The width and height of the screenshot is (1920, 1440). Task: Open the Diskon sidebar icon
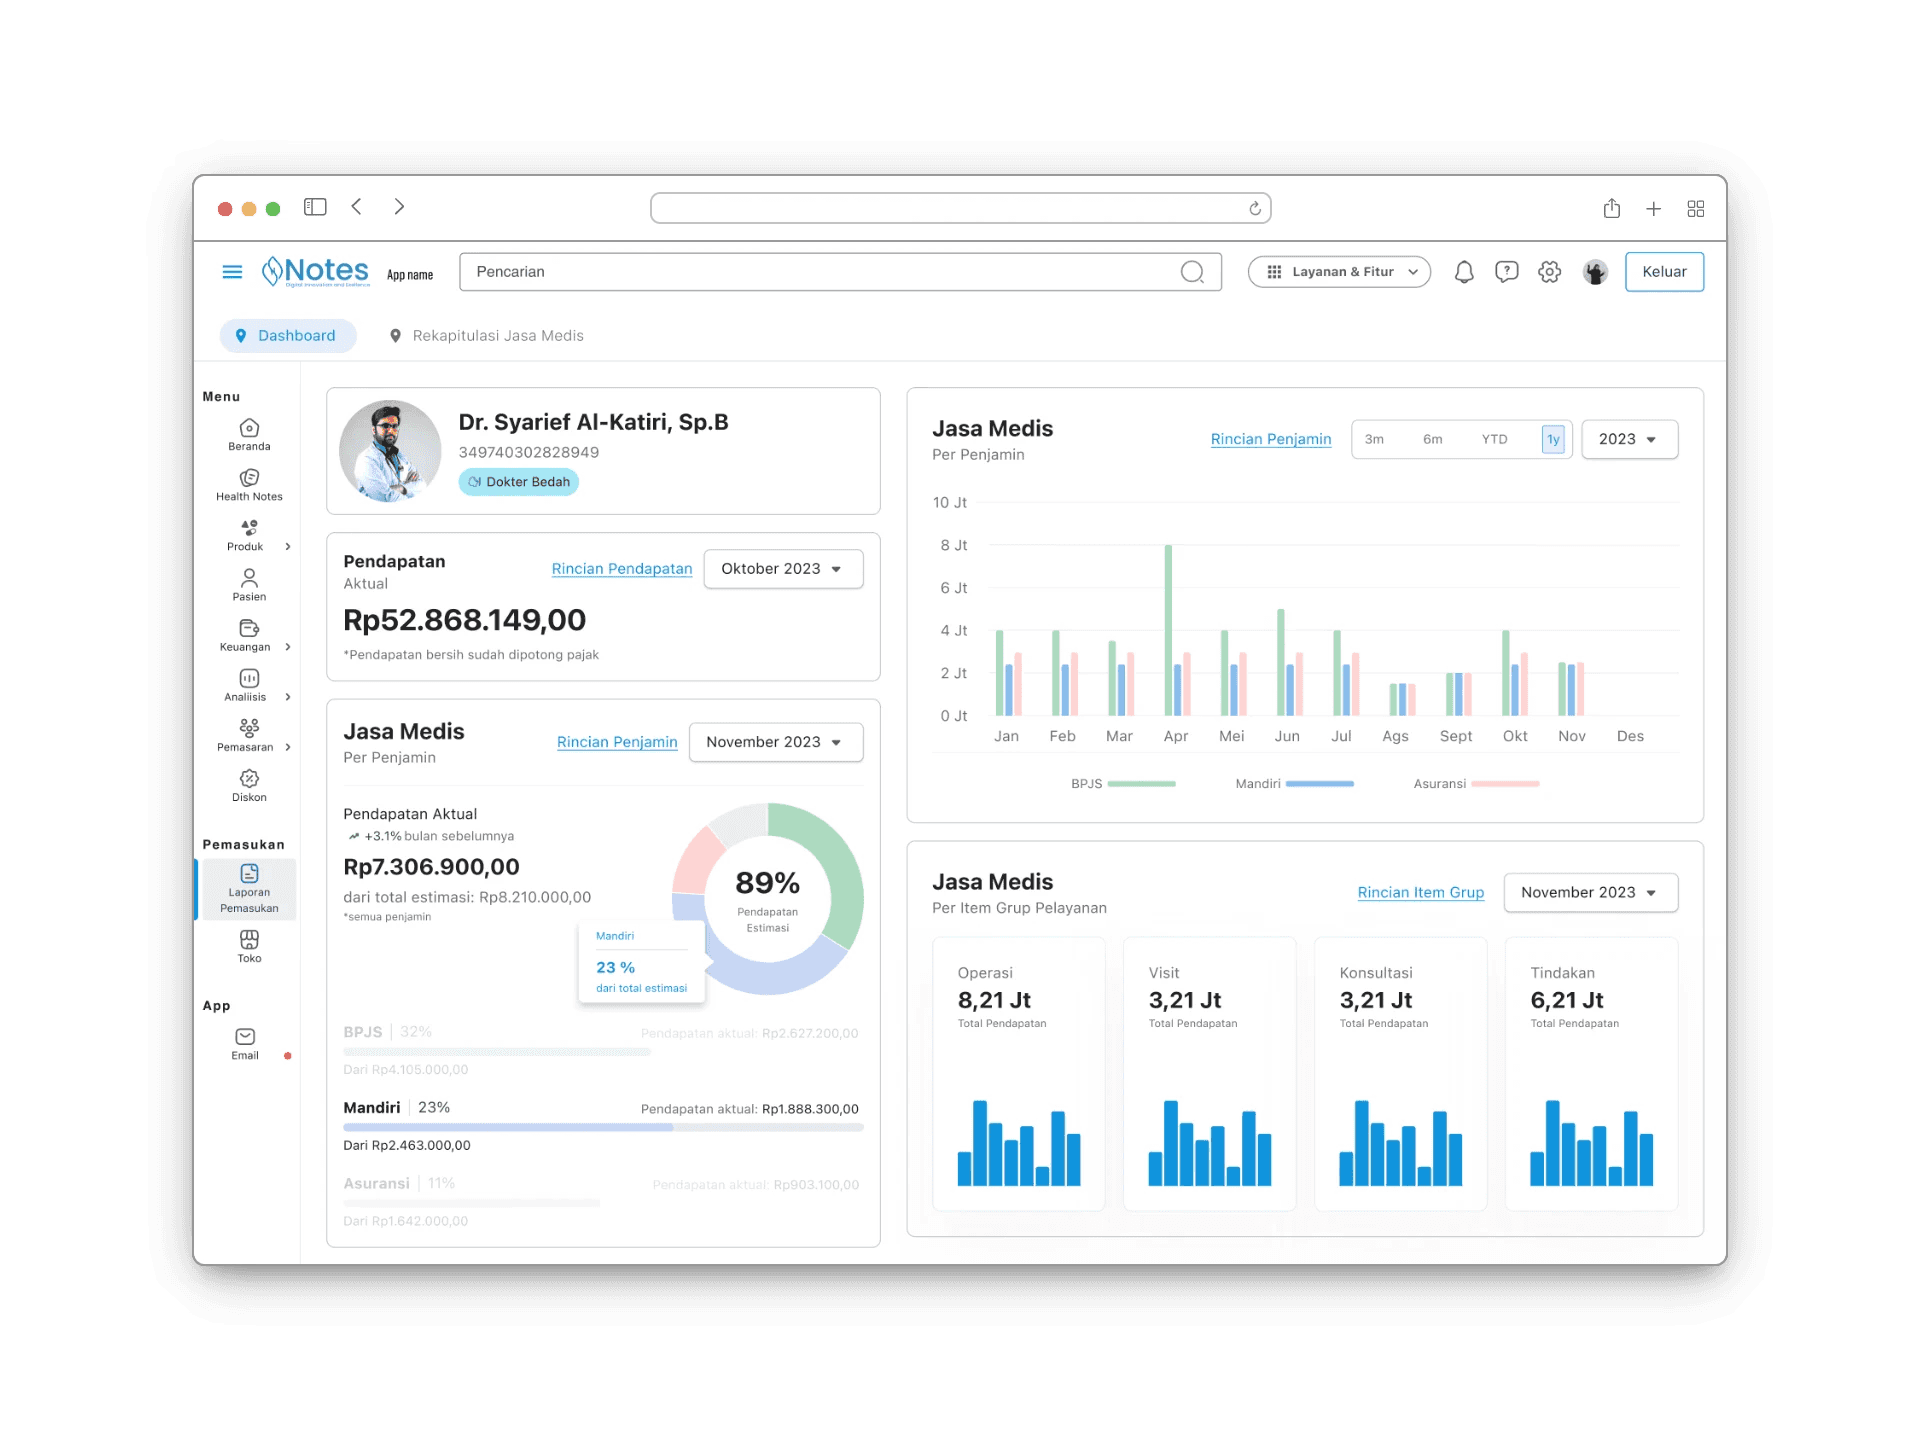[249, 785]
